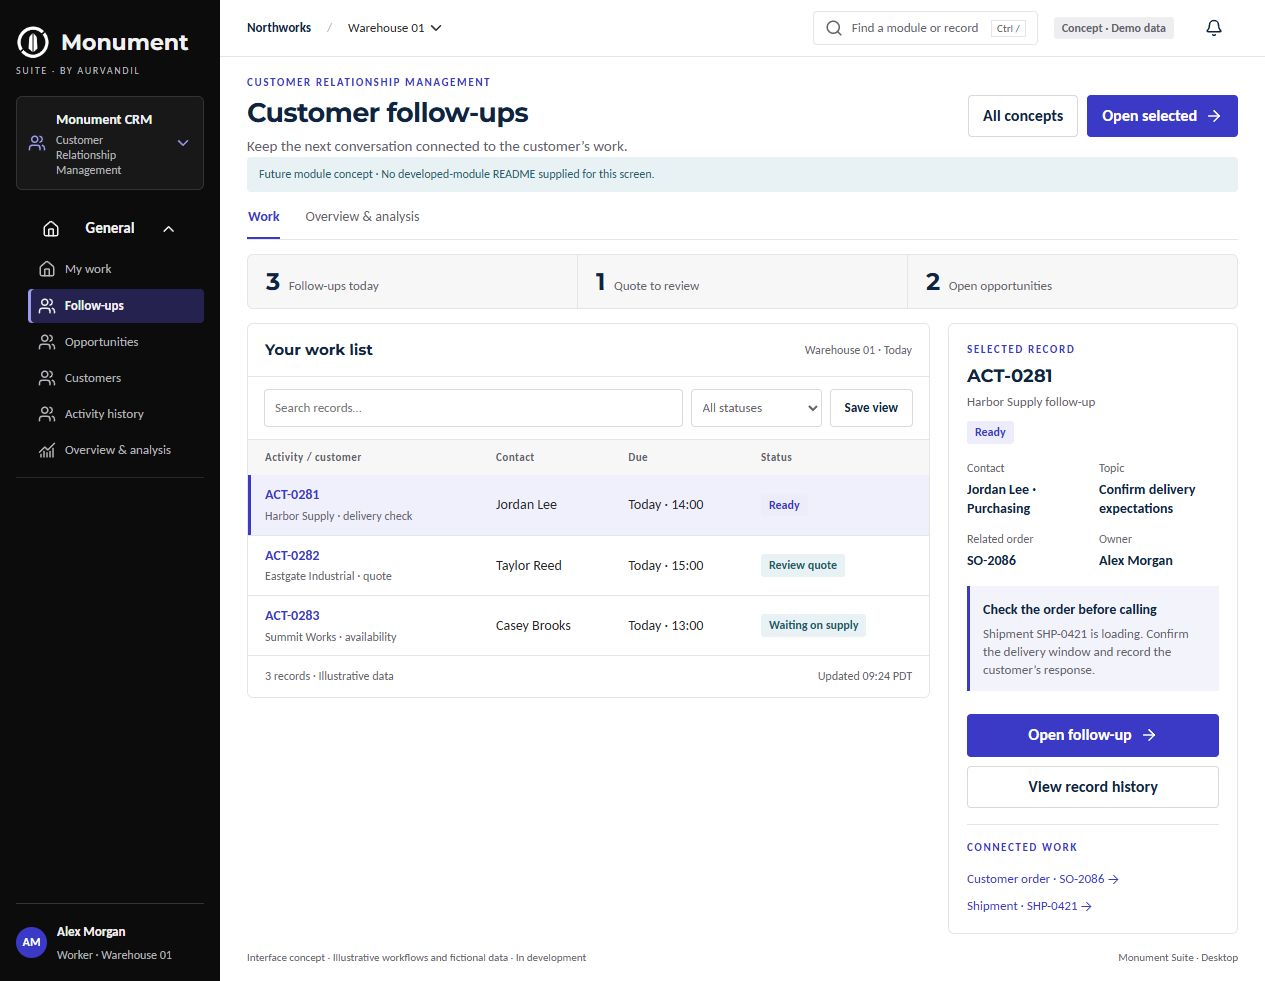The image size is (1265, 981).
Task: Open Shipment SHP-0421 link
Action: pos(1029,906)
